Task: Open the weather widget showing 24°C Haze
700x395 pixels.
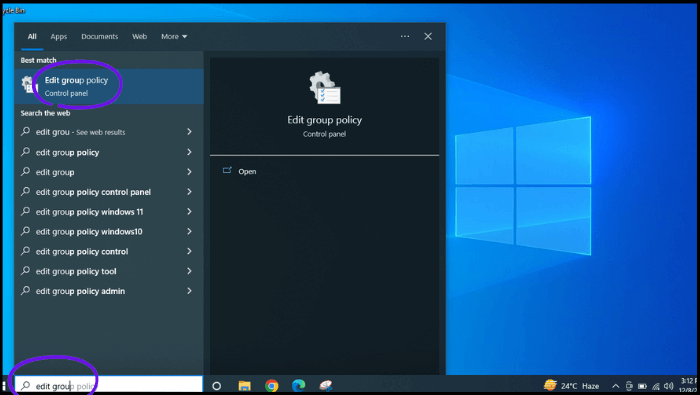Action: pos(571,385)
